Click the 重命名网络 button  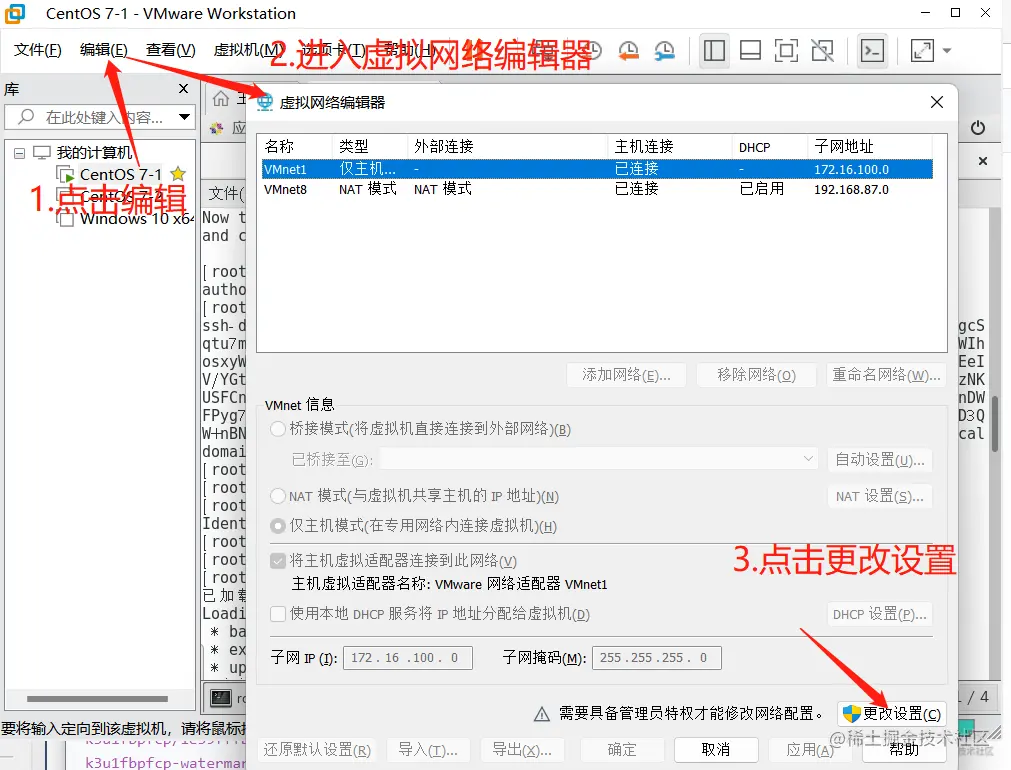click(x=886, y=375)
